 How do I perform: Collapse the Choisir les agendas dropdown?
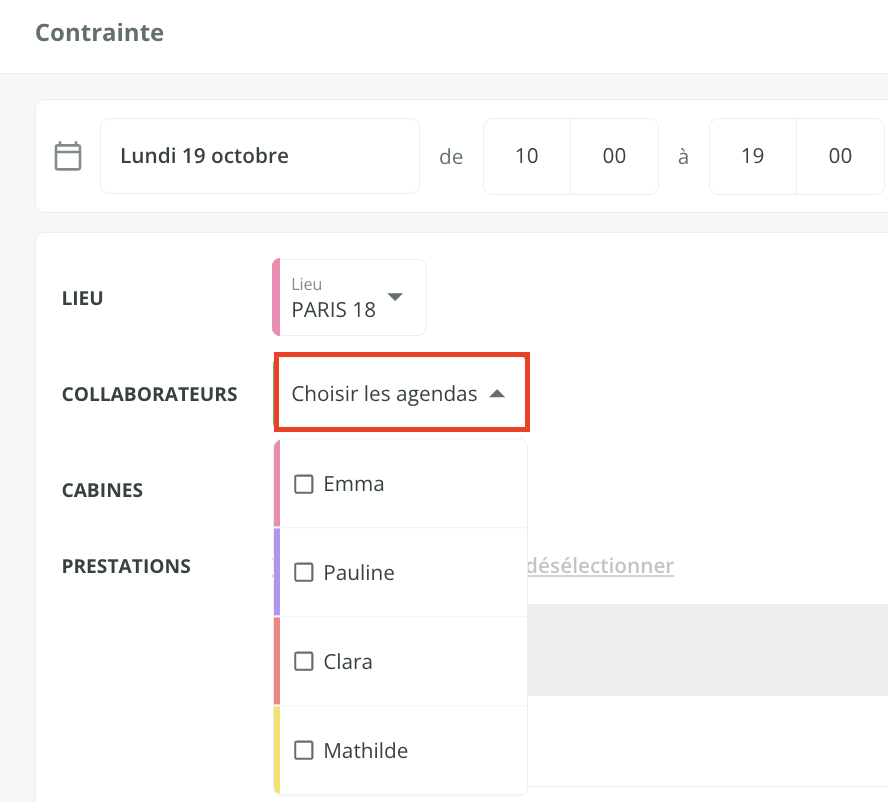402,393
